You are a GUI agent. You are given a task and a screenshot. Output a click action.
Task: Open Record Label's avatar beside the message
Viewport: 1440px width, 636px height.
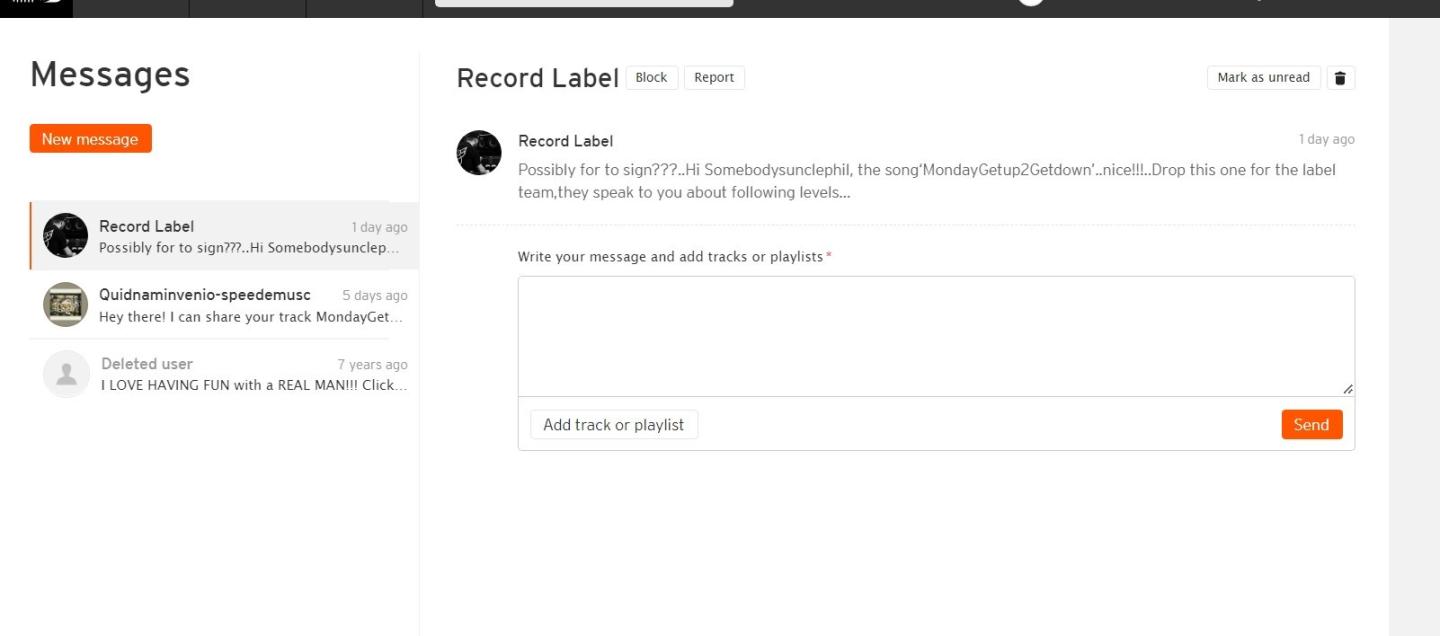(x=479, y=153)
